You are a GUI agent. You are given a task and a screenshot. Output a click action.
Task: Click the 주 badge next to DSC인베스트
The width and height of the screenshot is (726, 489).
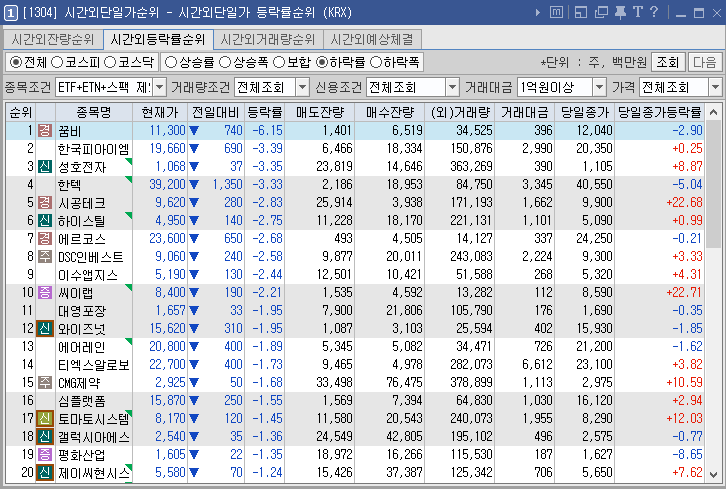(45, 257)
